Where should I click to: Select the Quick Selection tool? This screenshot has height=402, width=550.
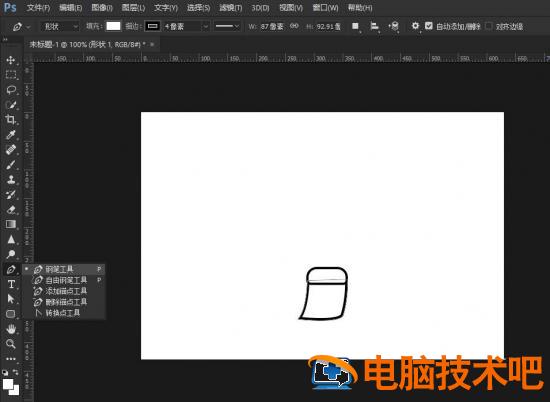[x=11, y=105]
